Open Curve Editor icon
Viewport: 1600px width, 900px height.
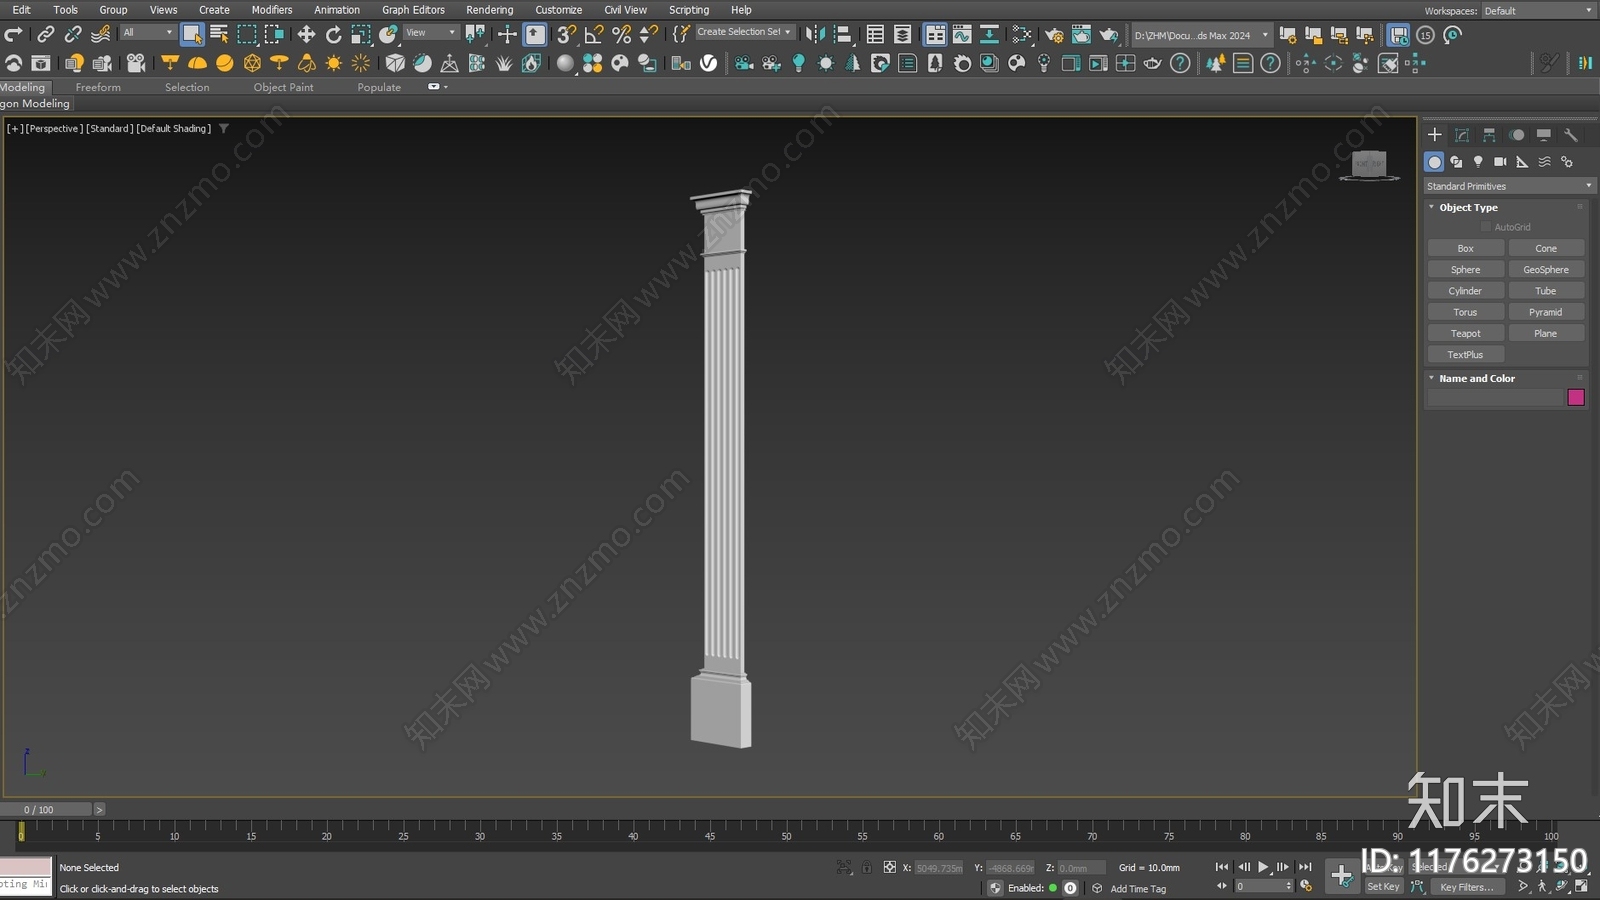[x=962, y=35]
